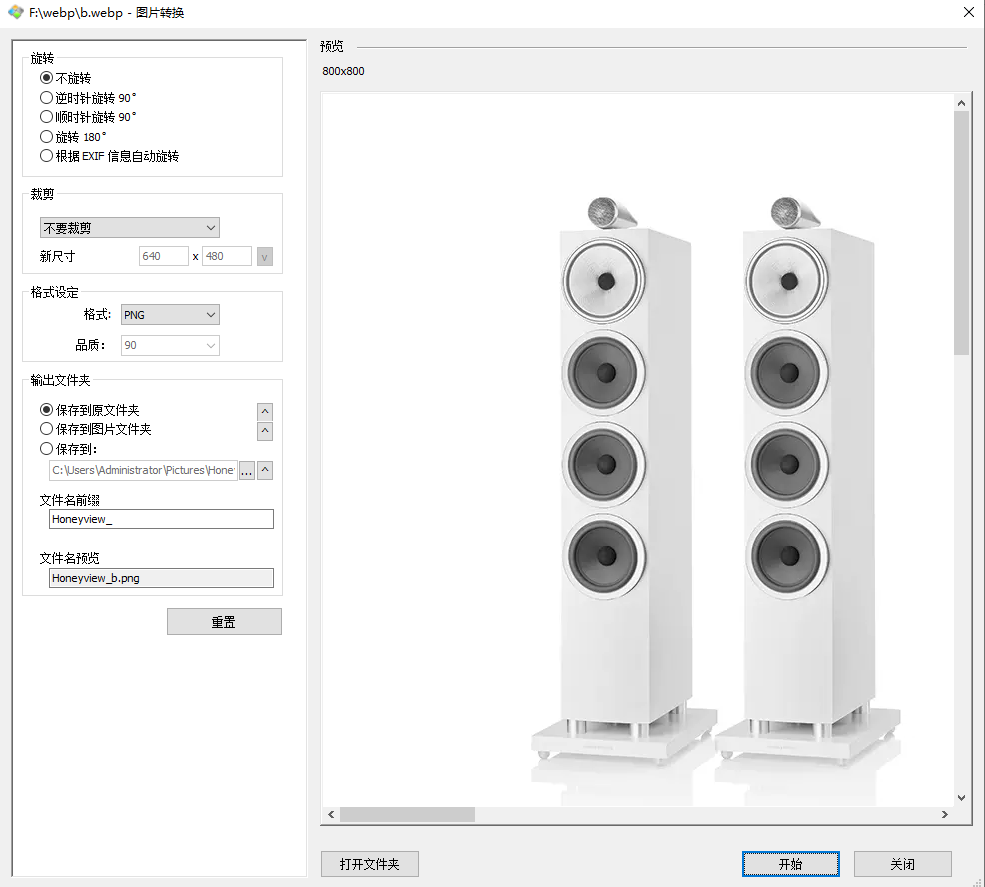Click the v button next to size
This screenshot has height=887, width=985.
pos(264,256)
